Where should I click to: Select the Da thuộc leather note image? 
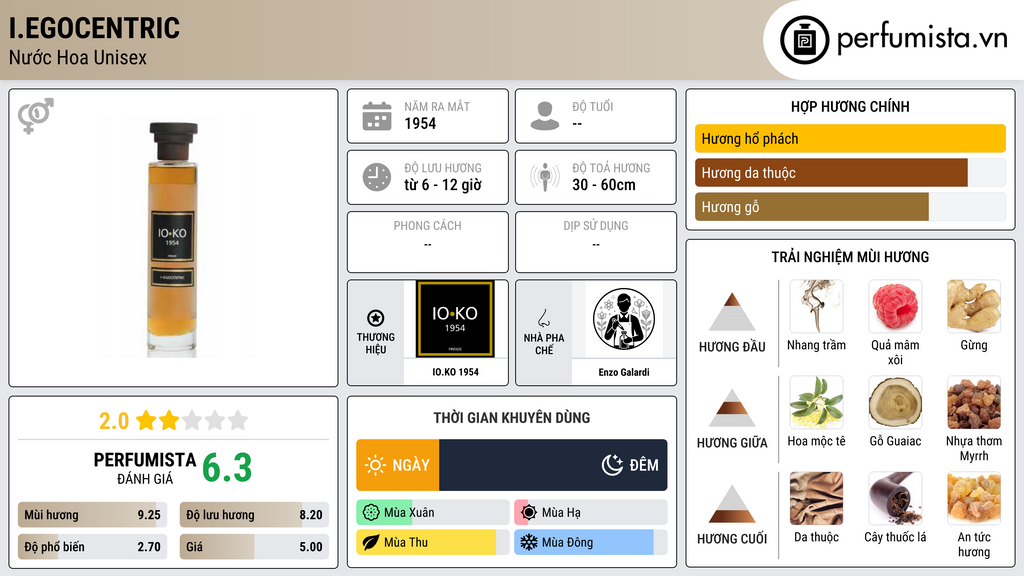click(816, 498)
